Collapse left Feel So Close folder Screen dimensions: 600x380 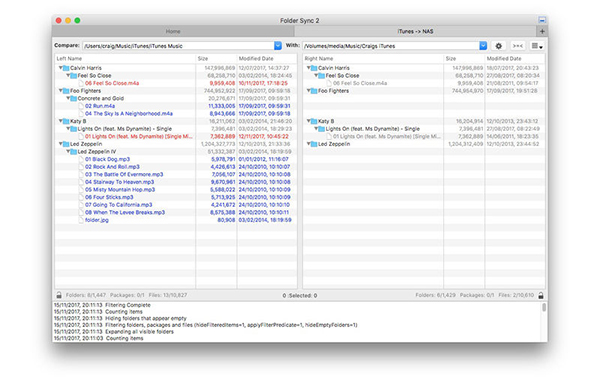coord(68,75)
